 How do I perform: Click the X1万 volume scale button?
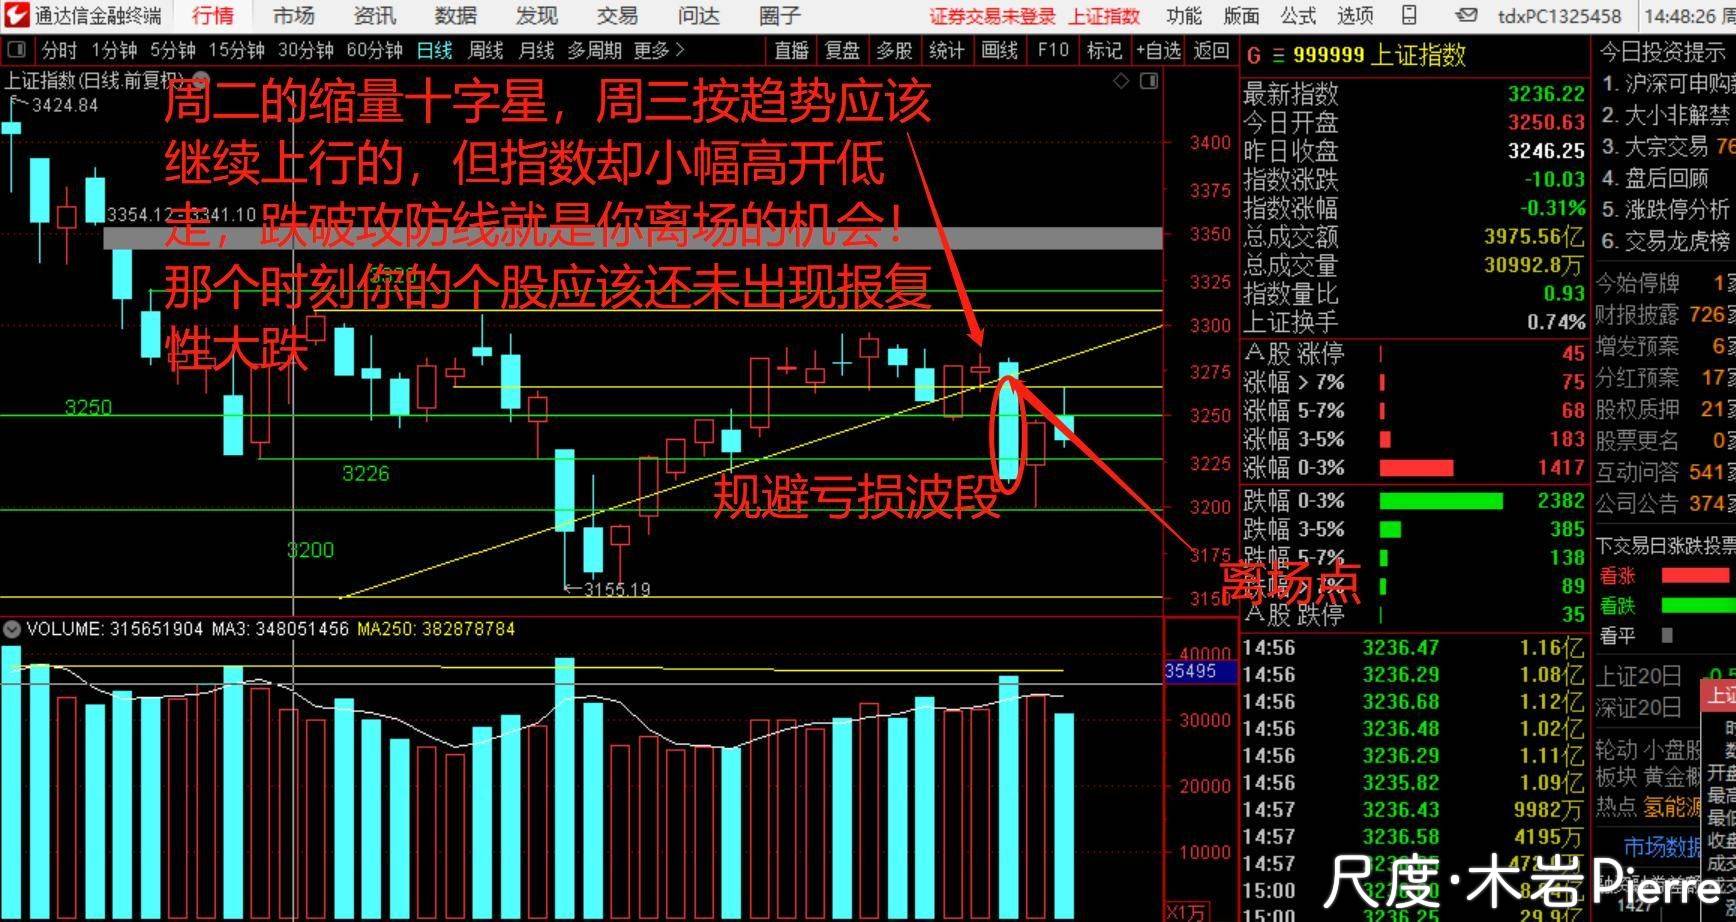point(1188,912)
